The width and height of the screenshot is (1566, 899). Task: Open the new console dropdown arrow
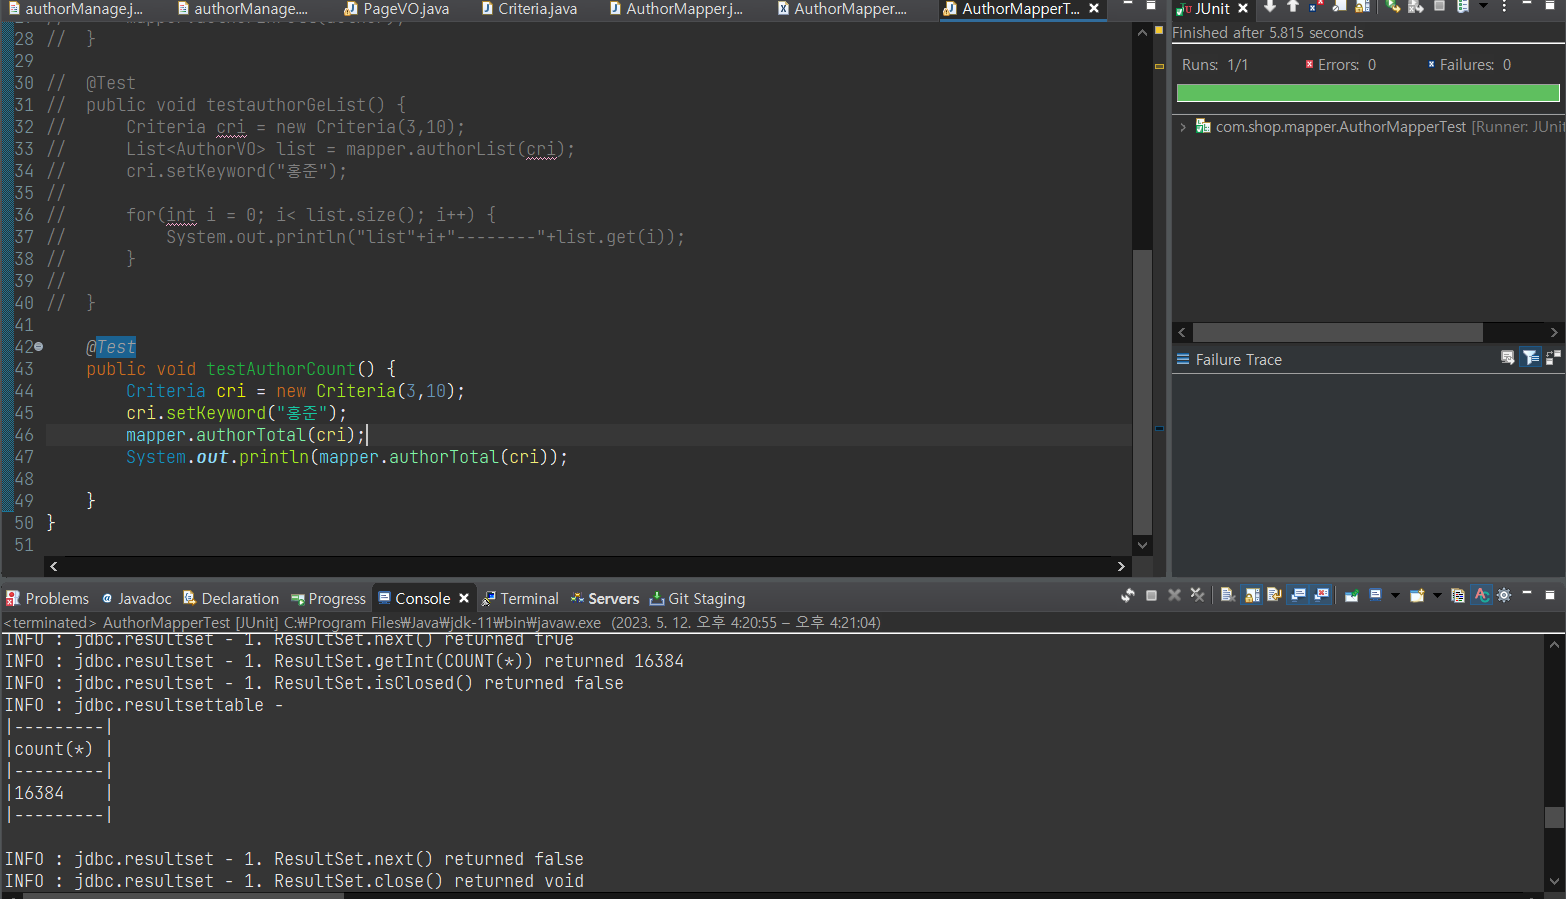pyautogui.click(x=1437, y=596)
